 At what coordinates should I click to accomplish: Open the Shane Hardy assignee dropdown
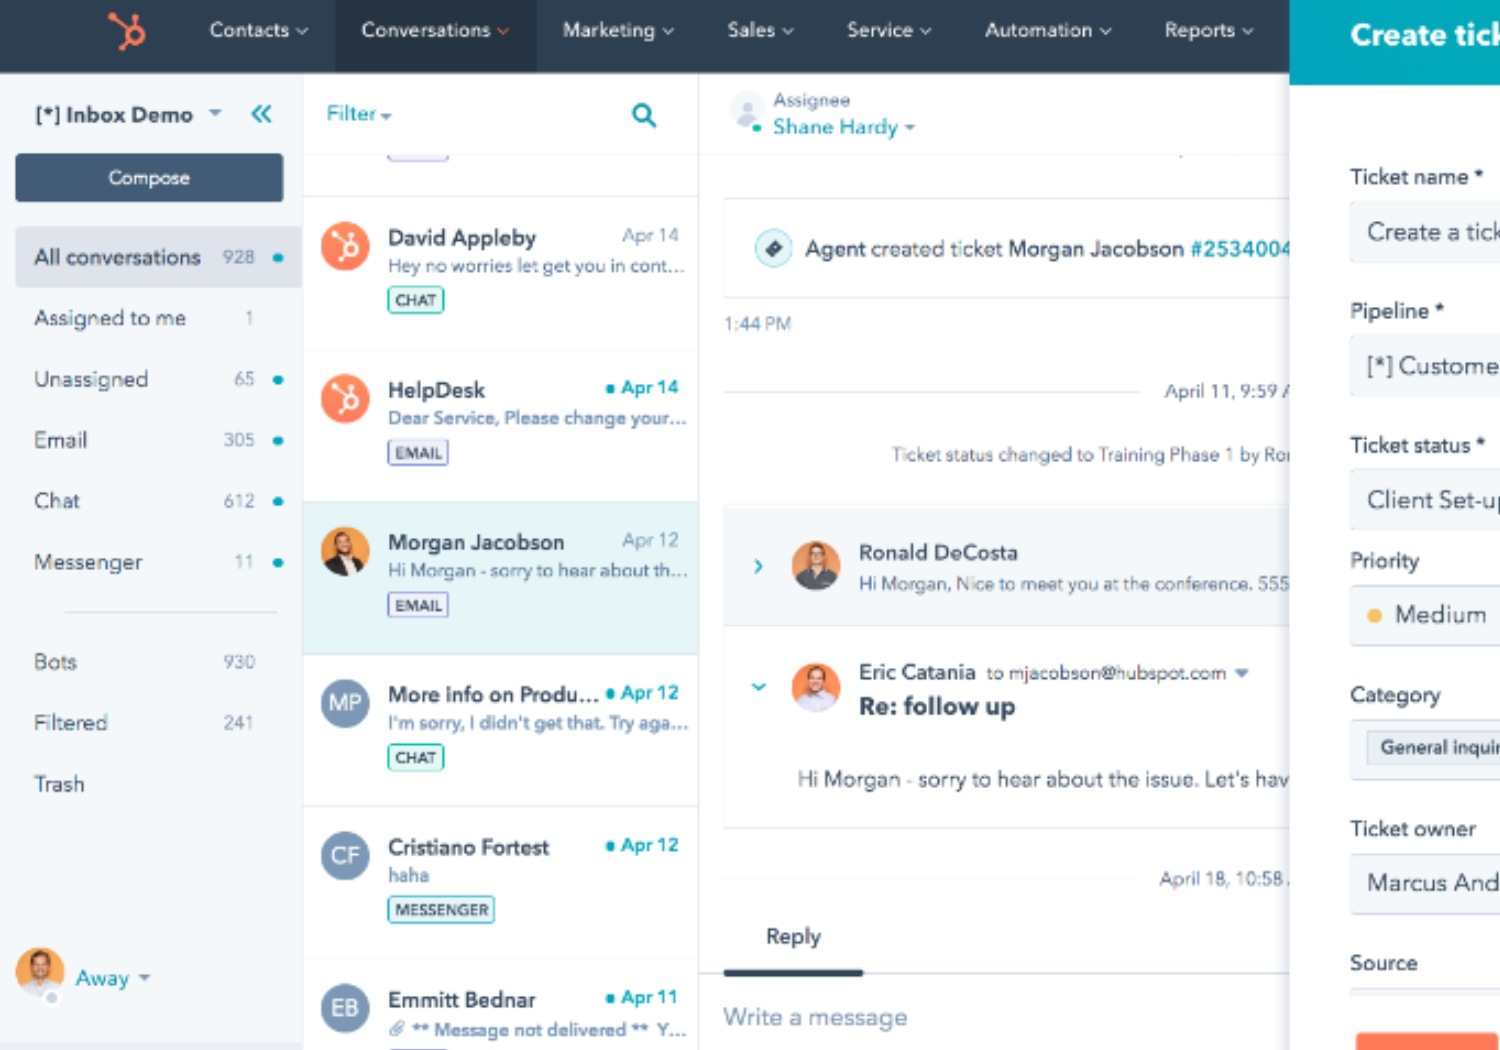(x=843, y=127)
